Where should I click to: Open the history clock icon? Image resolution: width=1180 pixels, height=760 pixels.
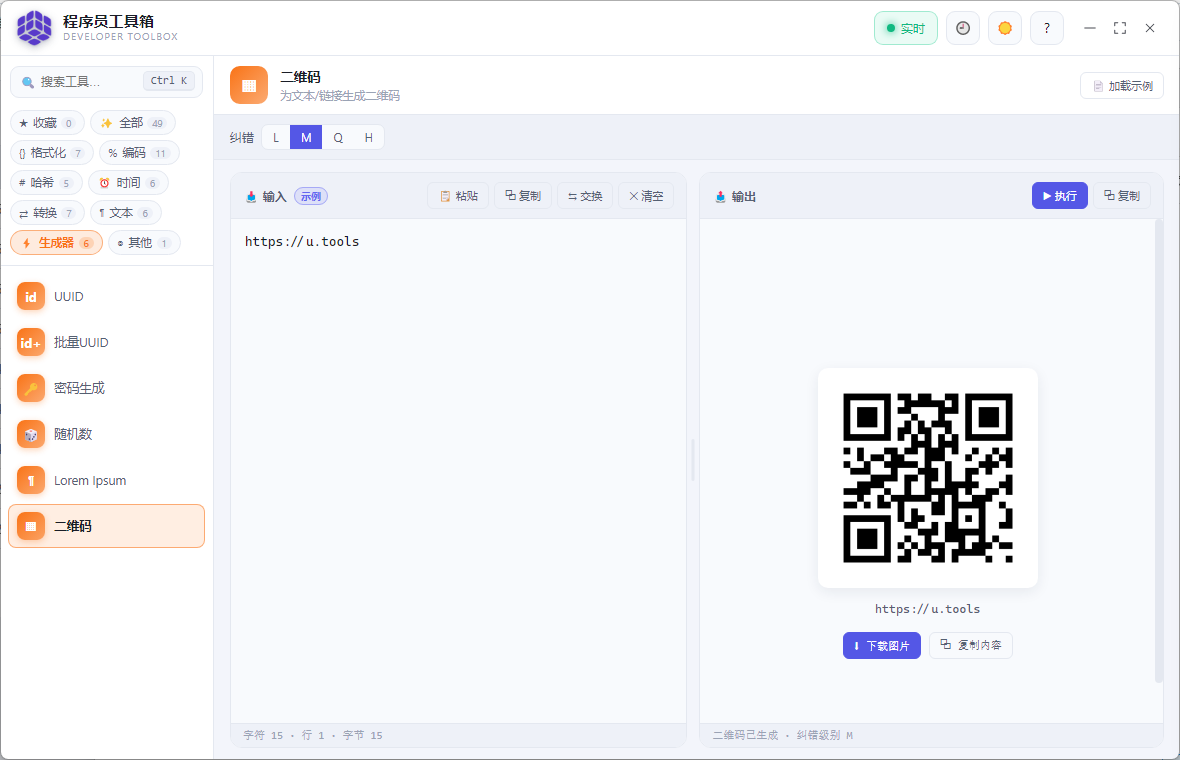pos(963,29)
